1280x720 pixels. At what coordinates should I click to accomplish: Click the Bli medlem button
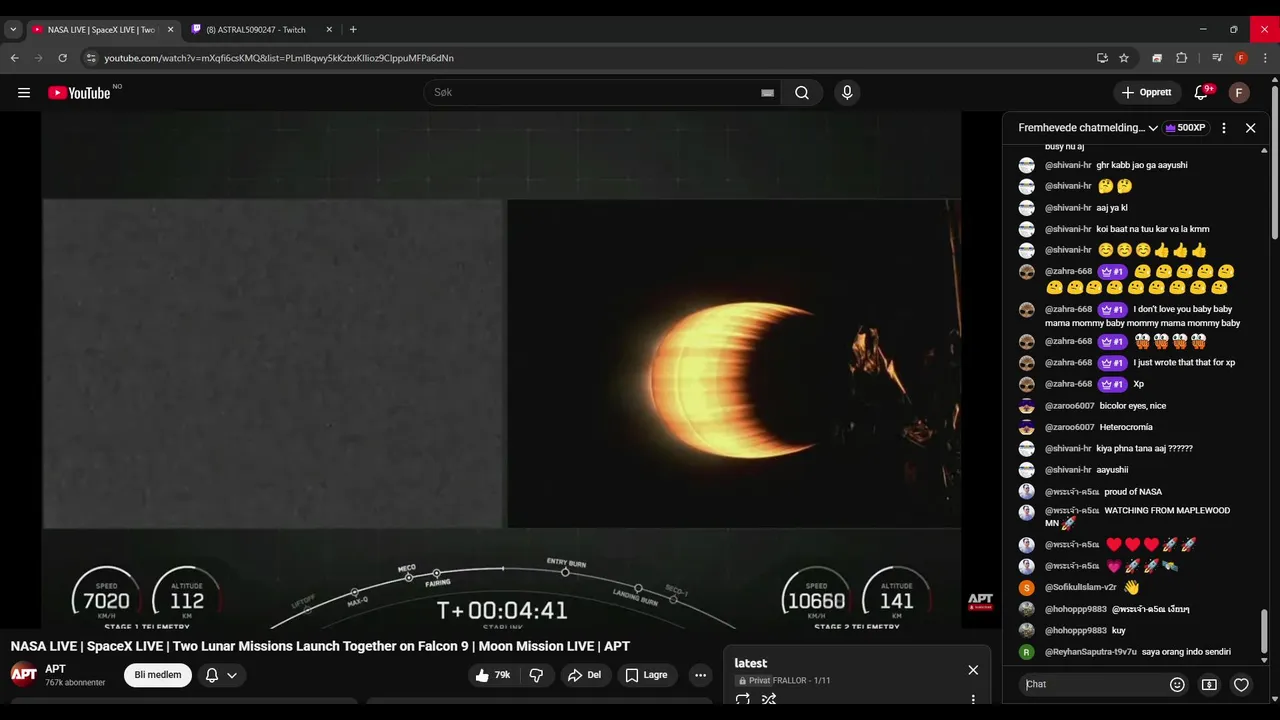[158, 675]
